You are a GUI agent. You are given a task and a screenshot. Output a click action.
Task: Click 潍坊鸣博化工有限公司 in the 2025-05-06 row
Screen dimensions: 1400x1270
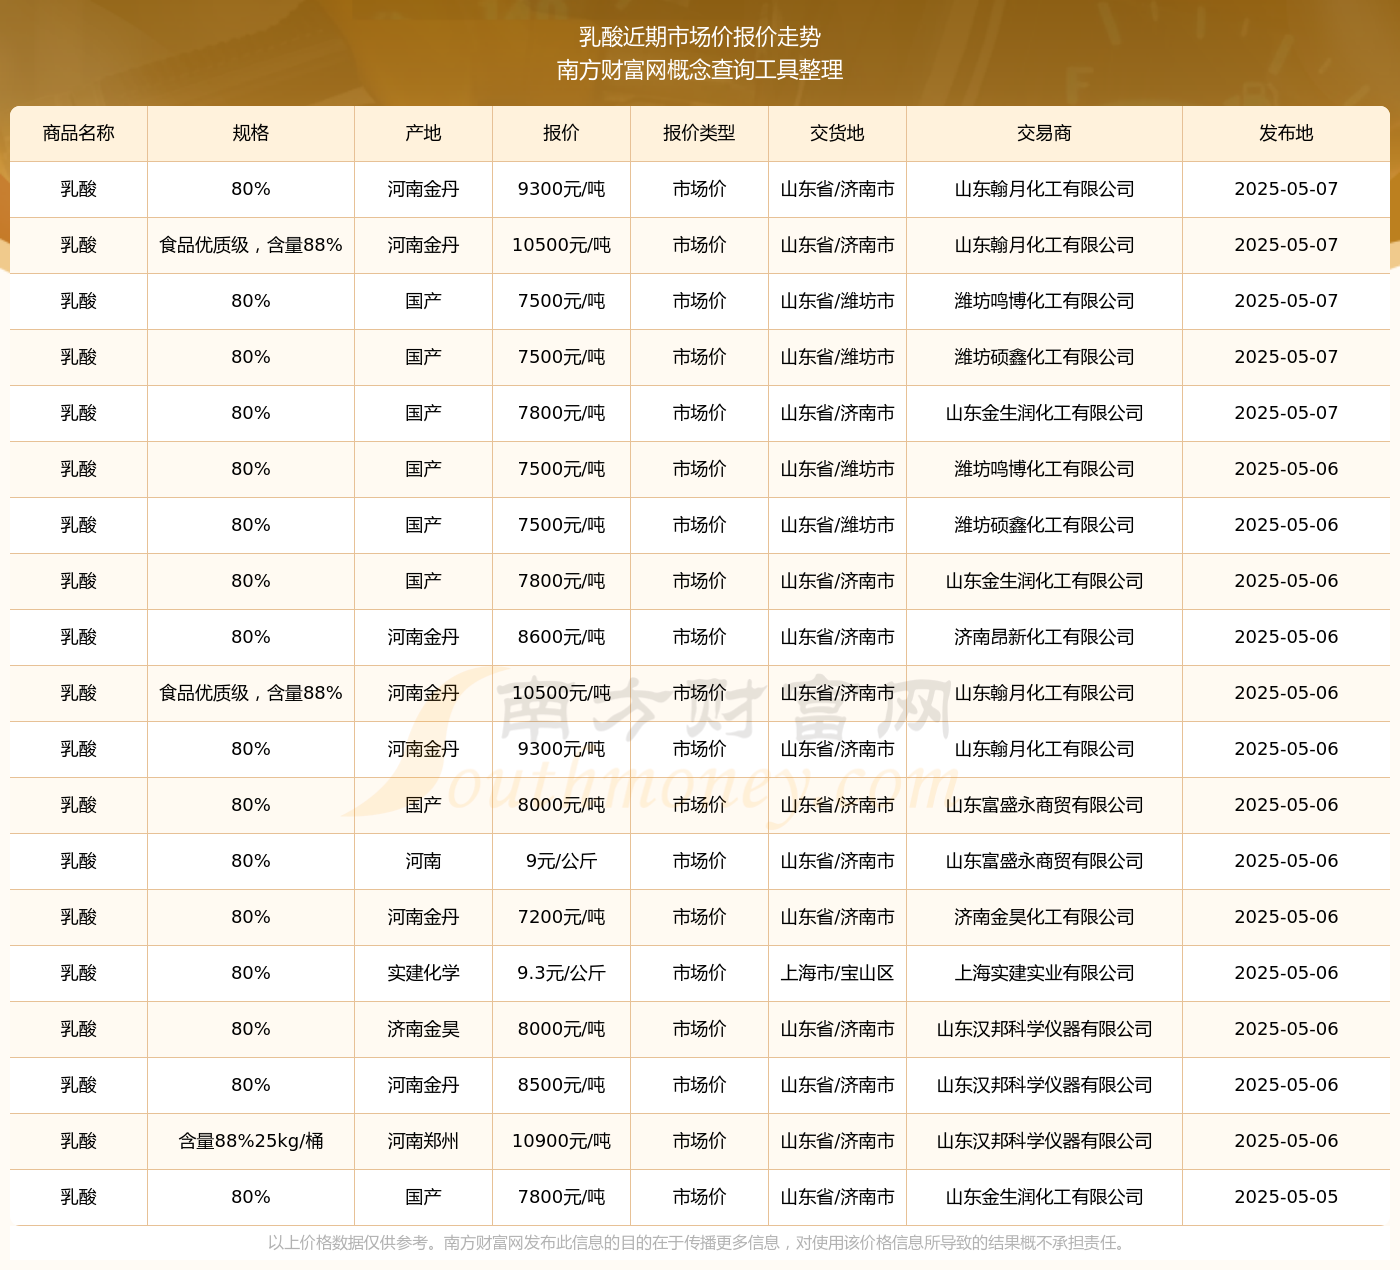pyautogui.click(x=1044, y=469)
